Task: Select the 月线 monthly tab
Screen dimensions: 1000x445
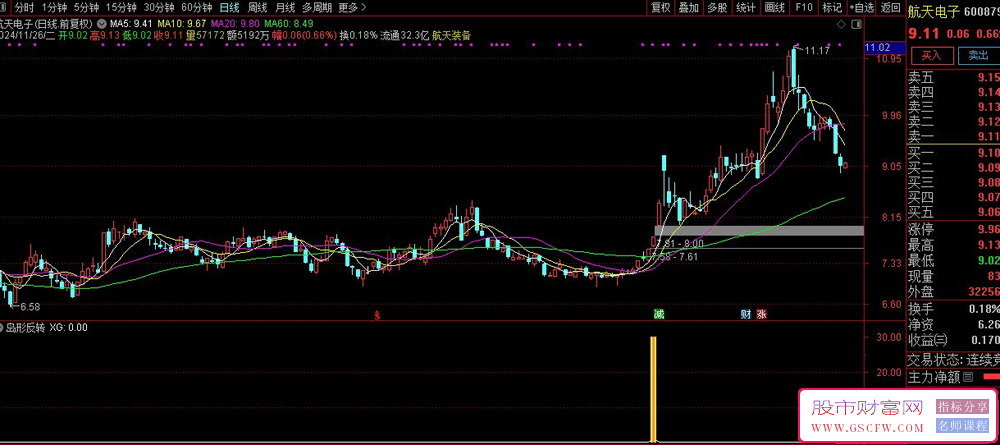Action: [x=285, y=8]
